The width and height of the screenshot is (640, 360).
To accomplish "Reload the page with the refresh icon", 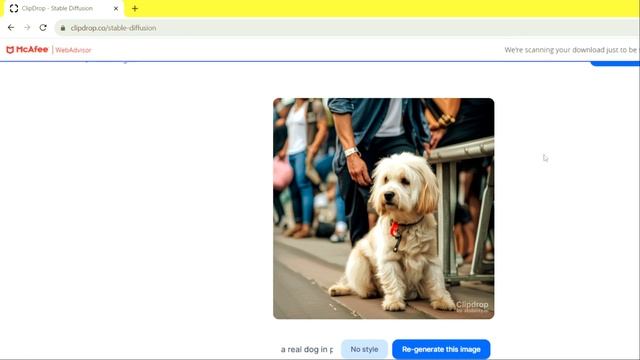I will tap(43, 28).
